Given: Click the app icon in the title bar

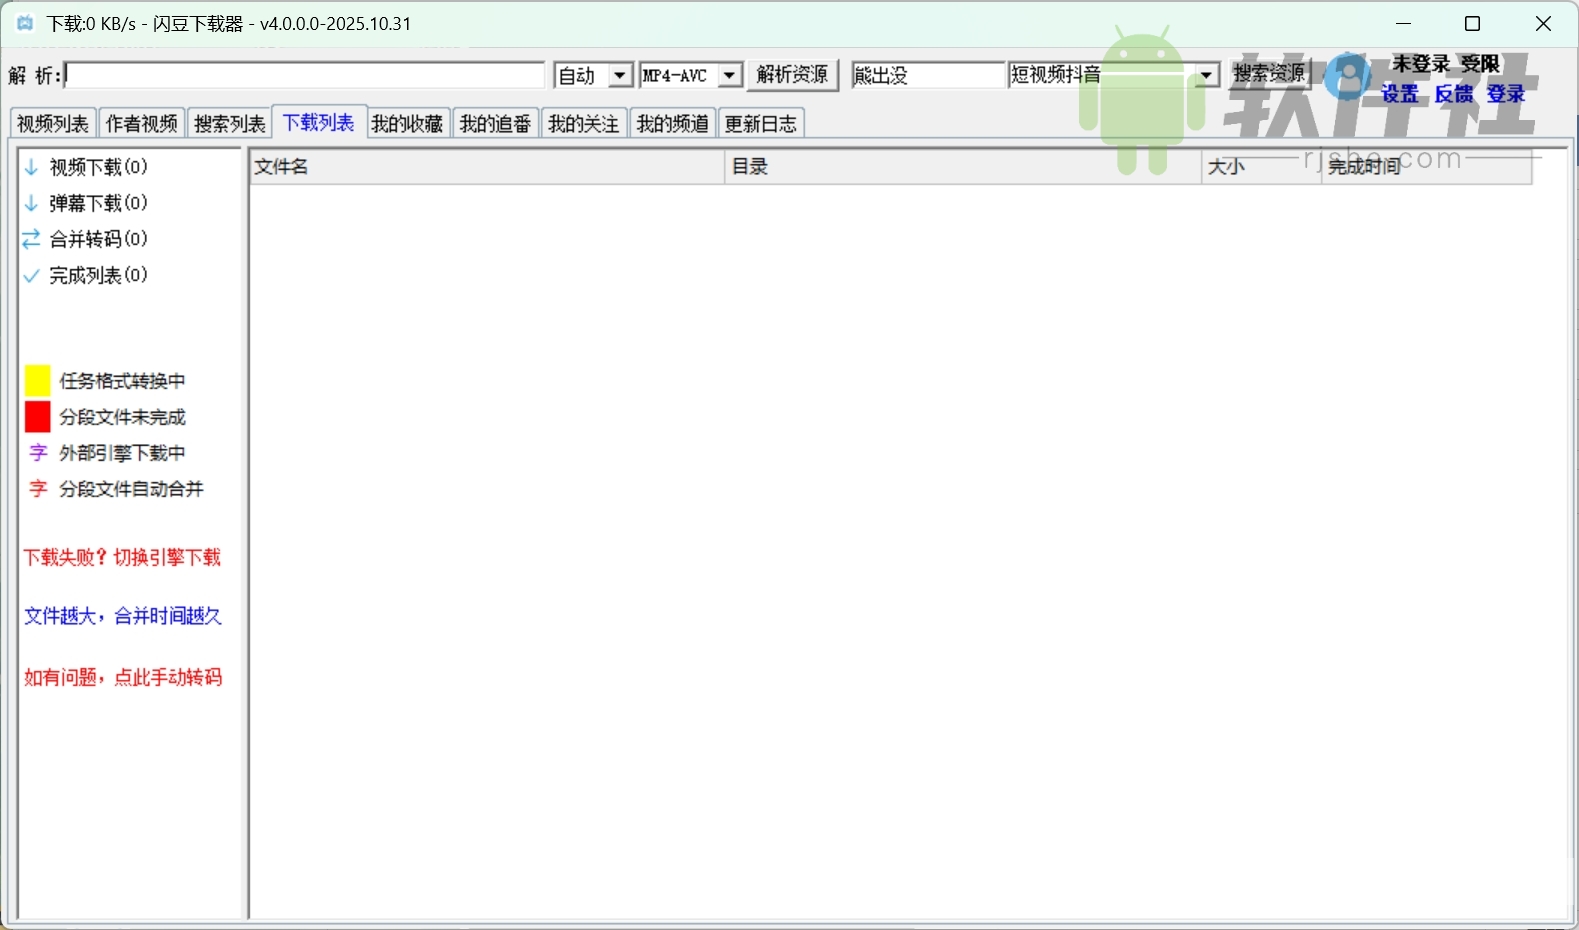Looking at the screenshot, I should [25, 23].
